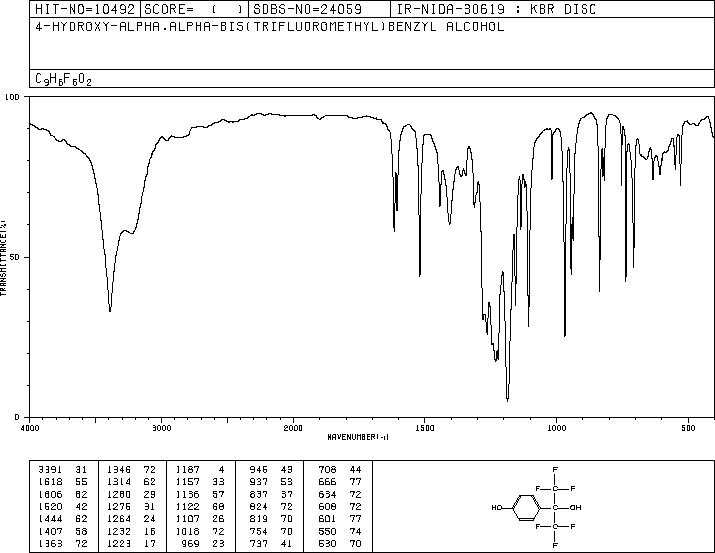Click the IR-NIDA-30619 : KBR DISC label
This screenshot has width=715, height=553.
pos(496,9)
